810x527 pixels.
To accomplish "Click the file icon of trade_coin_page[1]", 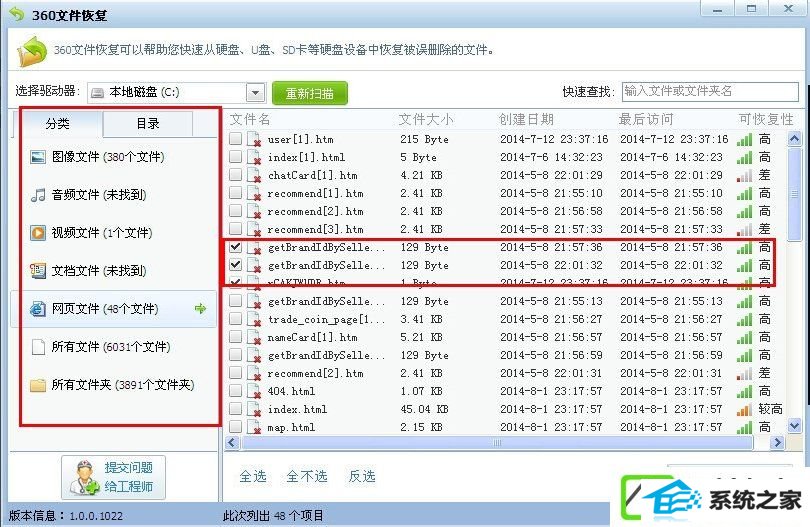I will click(254, 319).
